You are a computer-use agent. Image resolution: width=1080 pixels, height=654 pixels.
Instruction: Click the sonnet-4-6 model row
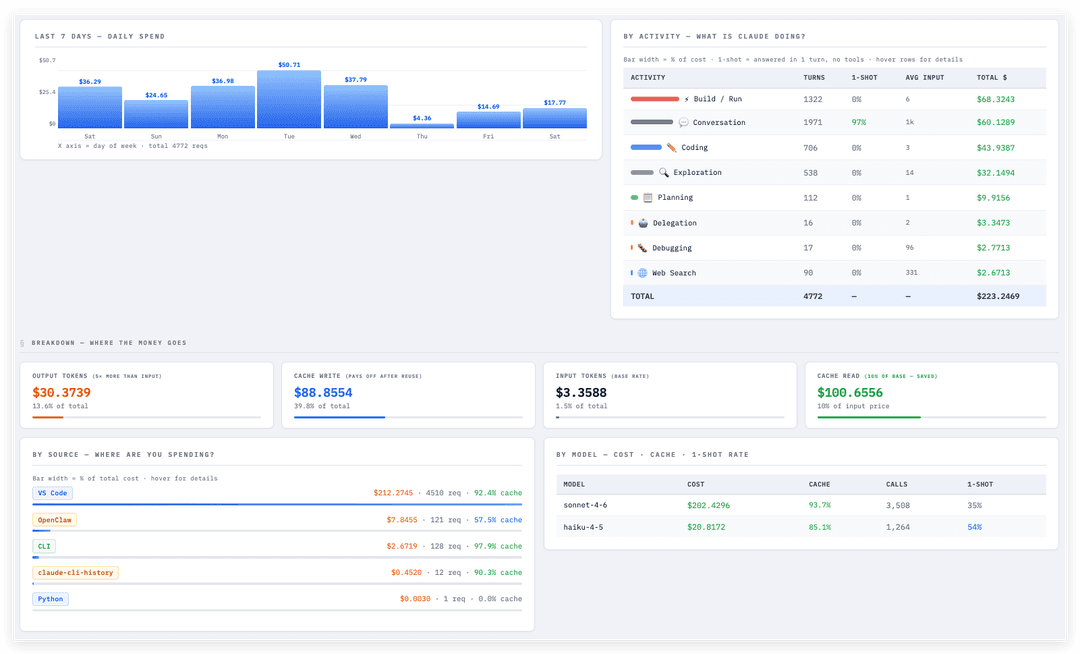pyautogui.click(x=801, y=505)
